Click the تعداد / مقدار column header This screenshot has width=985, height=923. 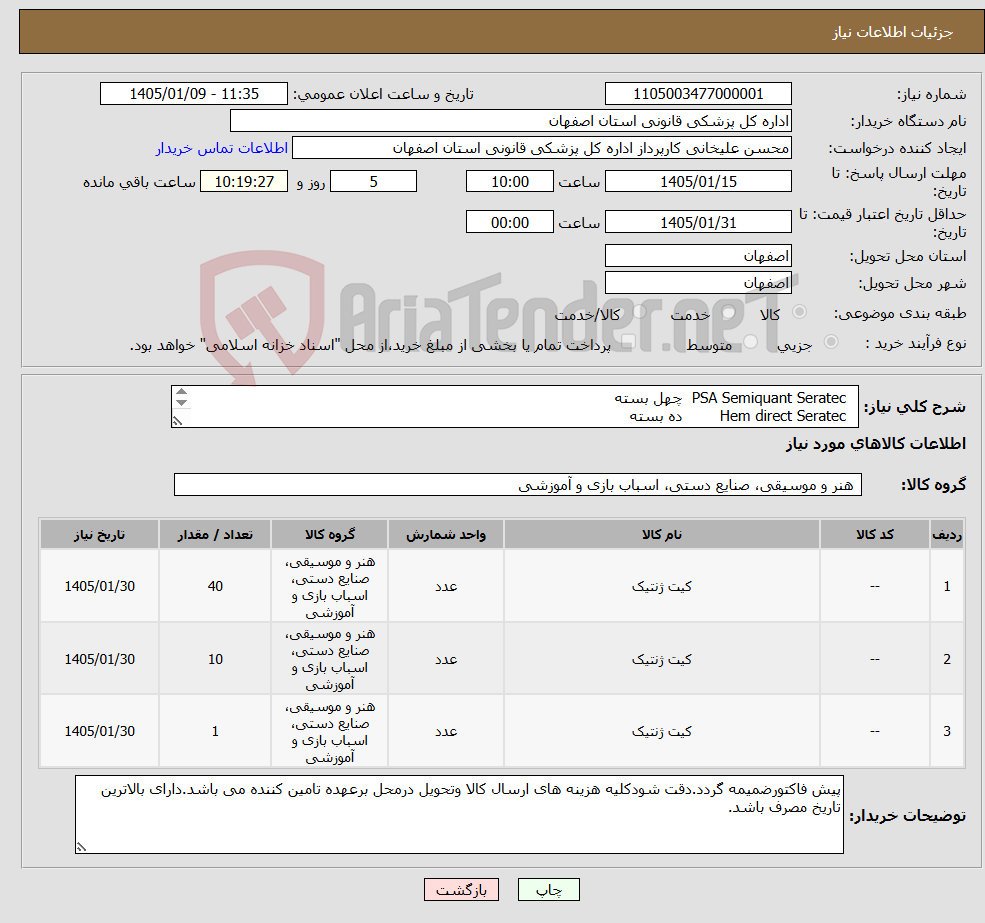click(215, 534)
